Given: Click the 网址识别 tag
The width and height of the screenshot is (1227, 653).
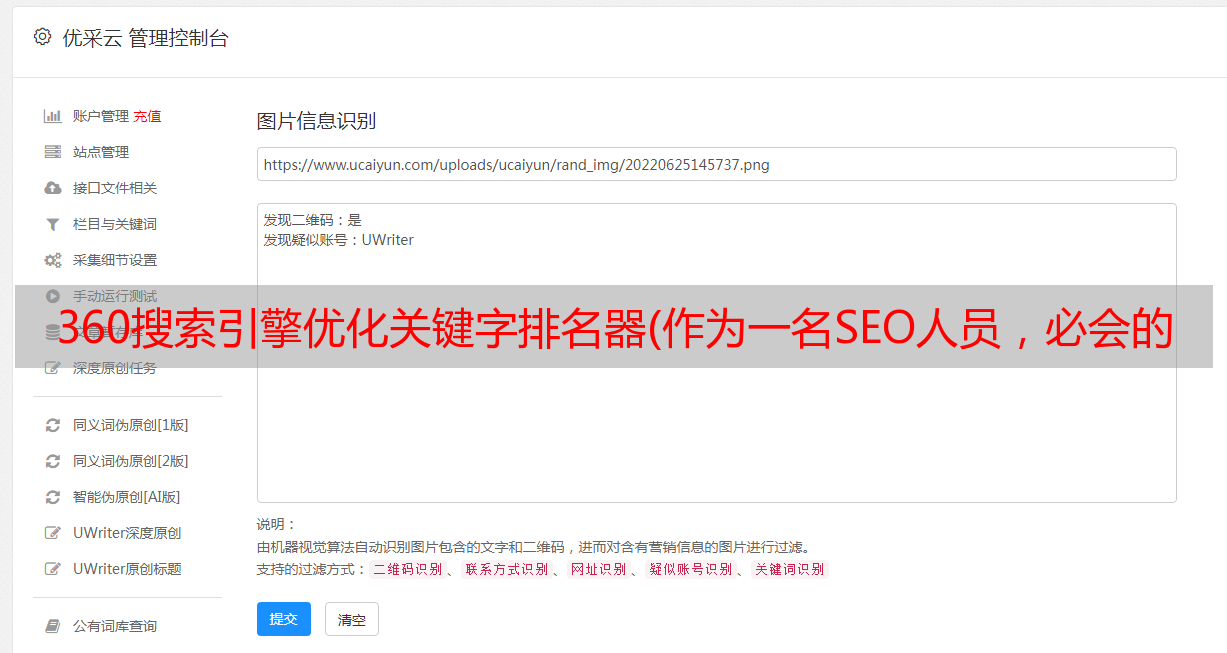Looking at the screenshot, I should [x=598, y=569].
